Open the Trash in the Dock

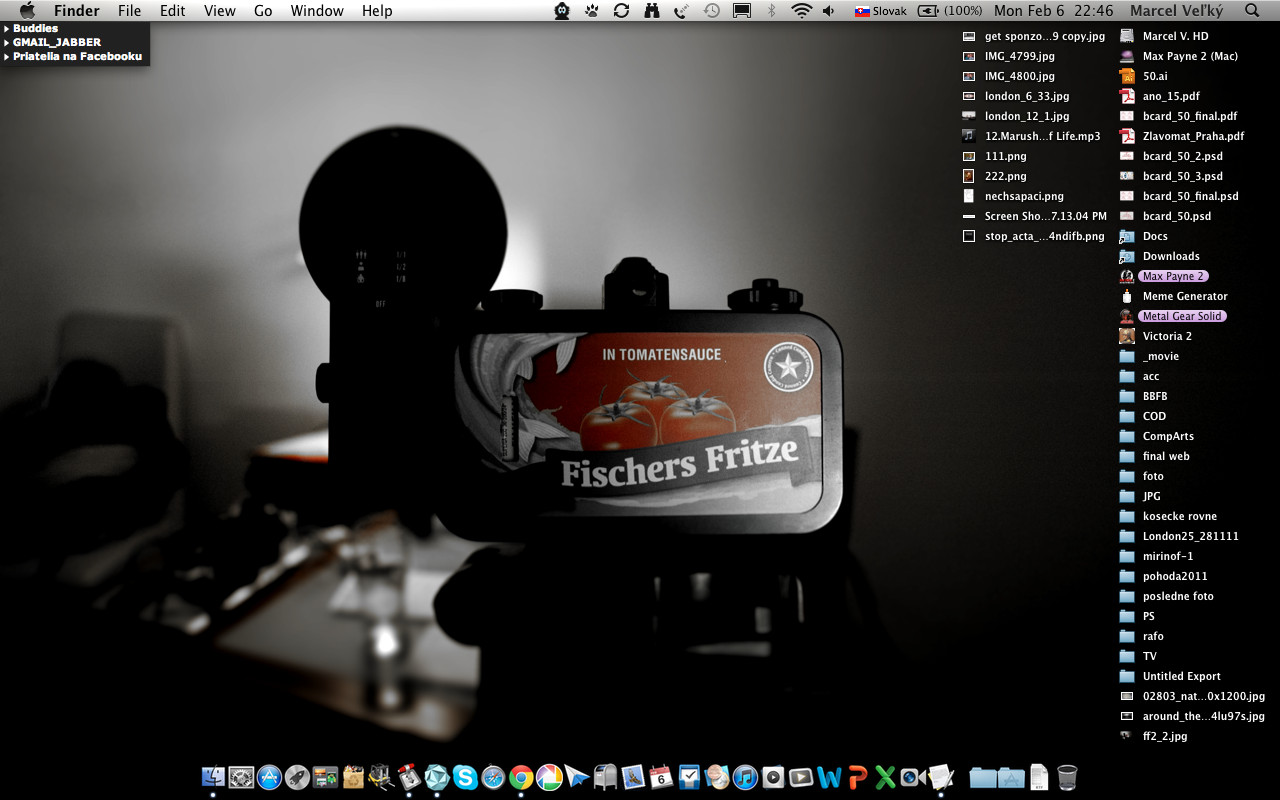(x=1067, y=777)
